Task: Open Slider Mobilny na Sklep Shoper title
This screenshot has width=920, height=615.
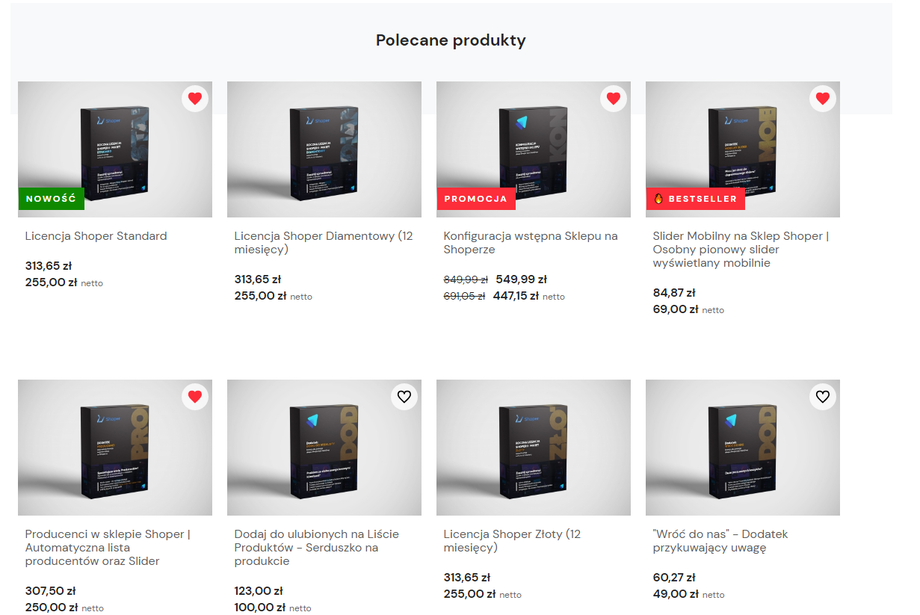Action: (740, 249)
